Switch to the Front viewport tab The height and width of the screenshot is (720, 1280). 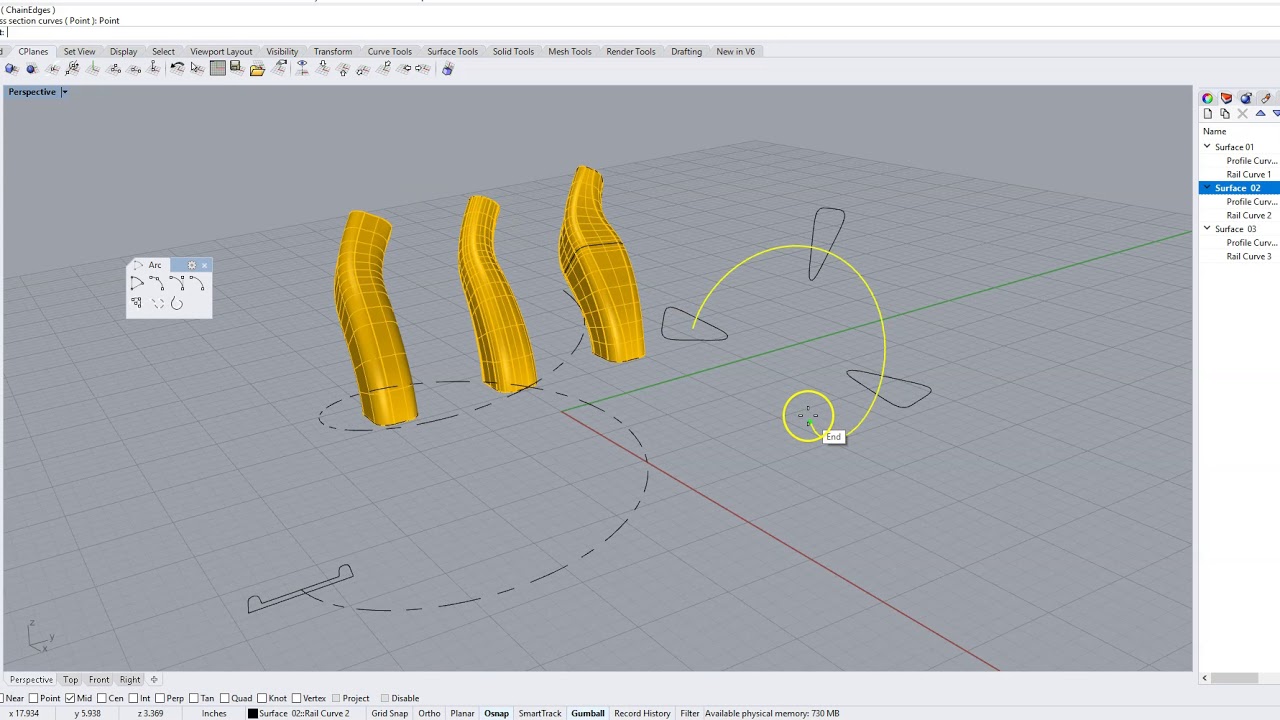[99, 680]
